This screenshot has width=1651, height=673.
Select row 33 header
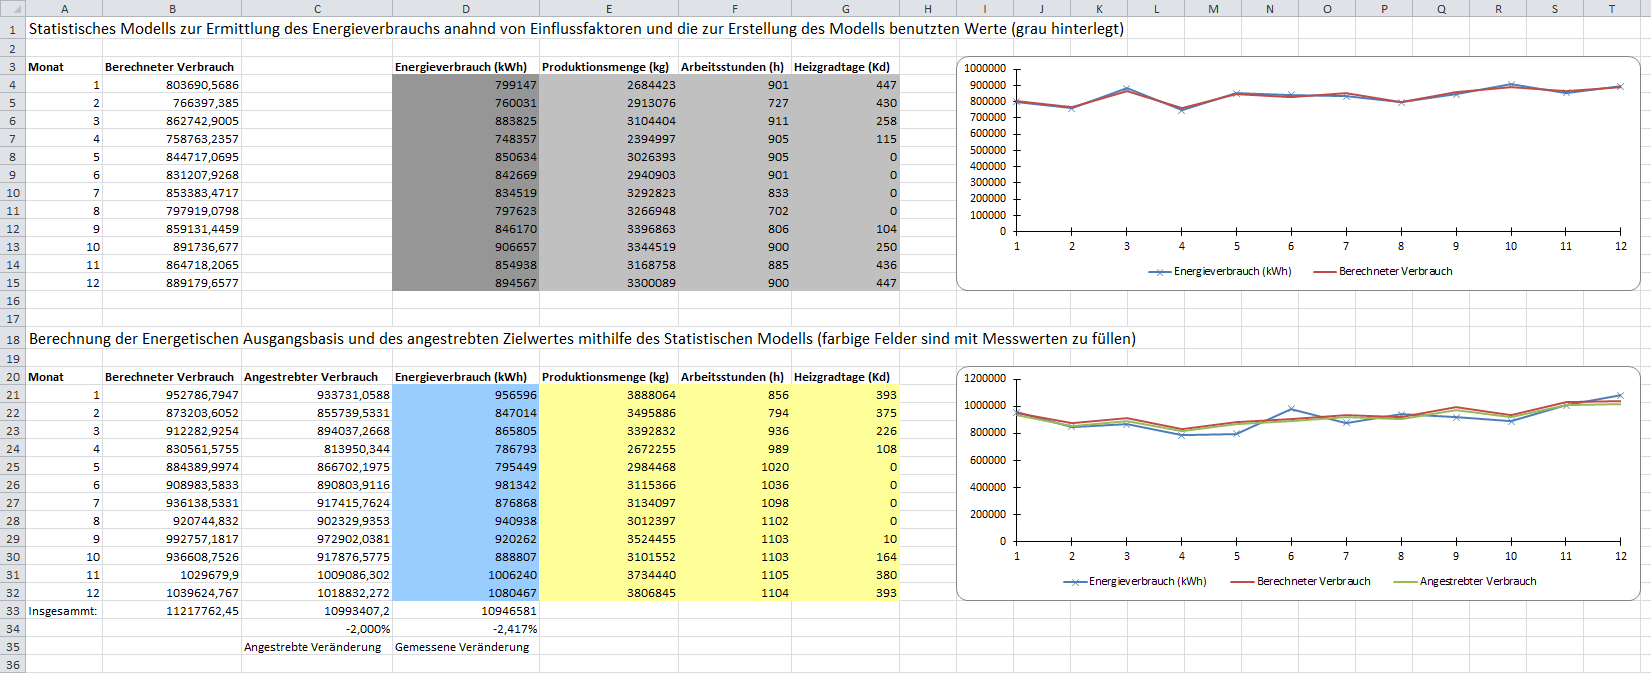[x=12, y=611]
